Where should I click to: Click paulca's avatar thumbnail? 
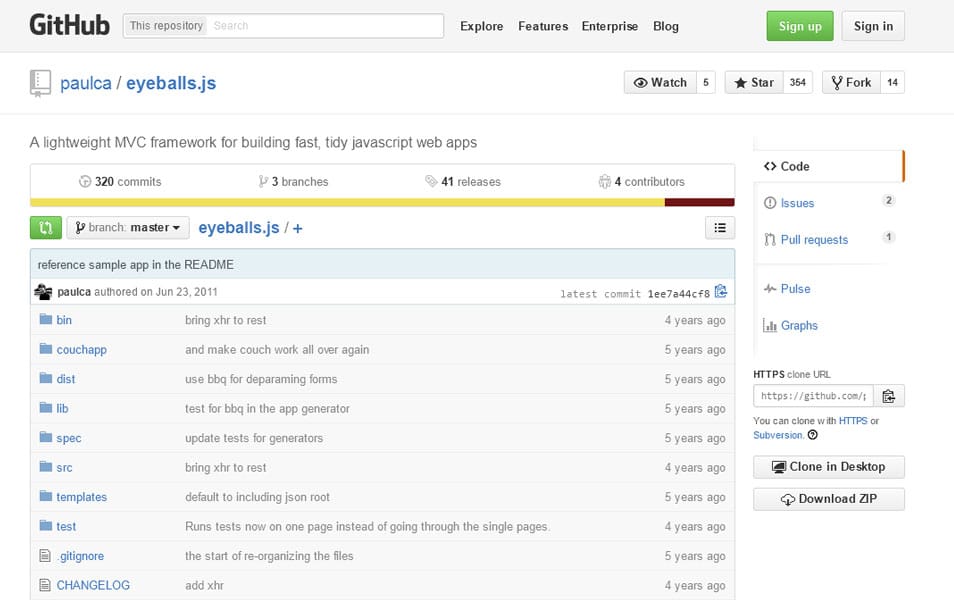pyautogui.click(x=43, y=292)
